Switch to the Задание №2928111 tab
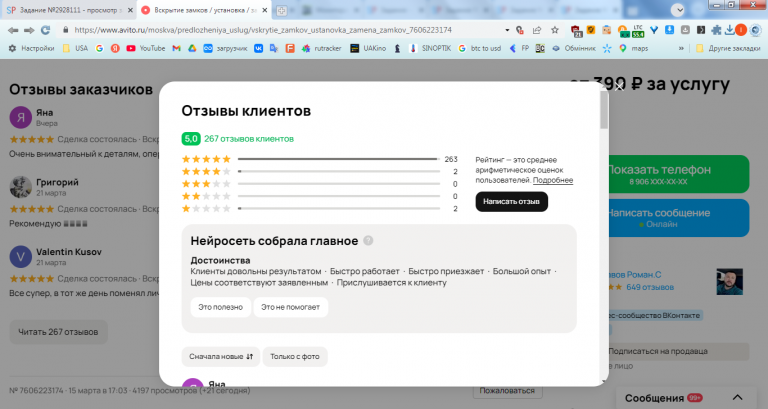Screen dimensions: 768x409 tap(70, 10)
